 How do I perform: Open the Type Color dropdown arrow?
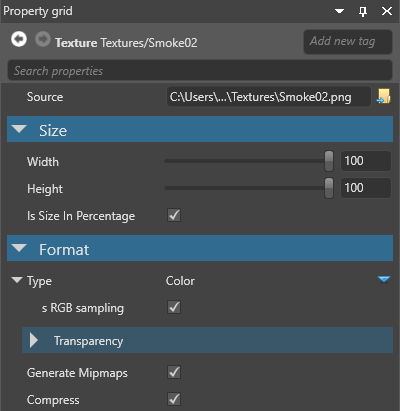[x=384, y=279]
